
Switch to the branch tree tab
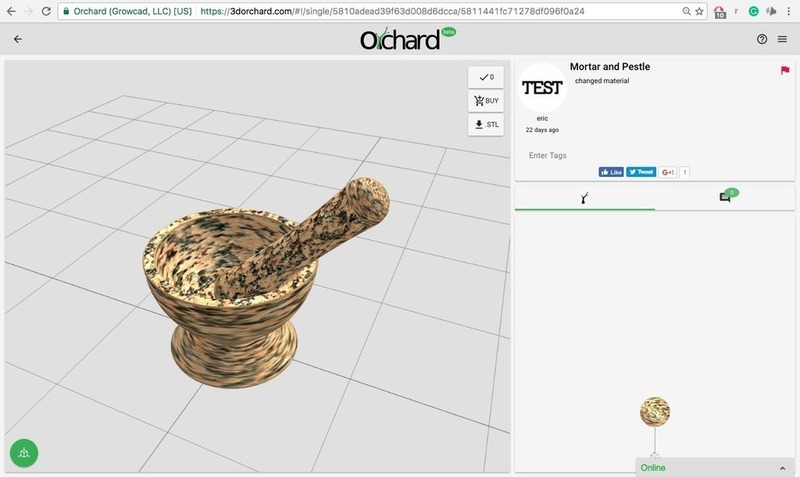coord(585,198)
